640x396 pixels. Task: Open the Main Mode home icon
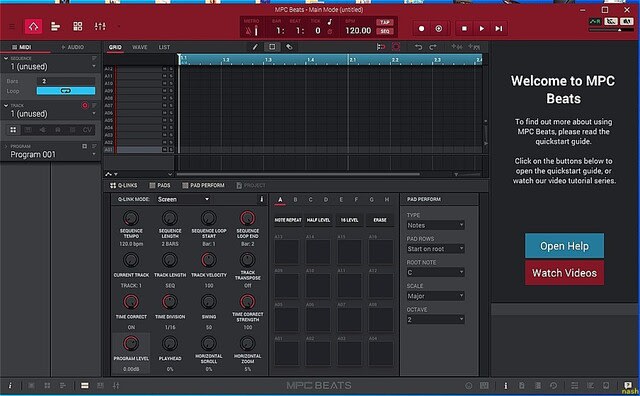tap(33, 27)
